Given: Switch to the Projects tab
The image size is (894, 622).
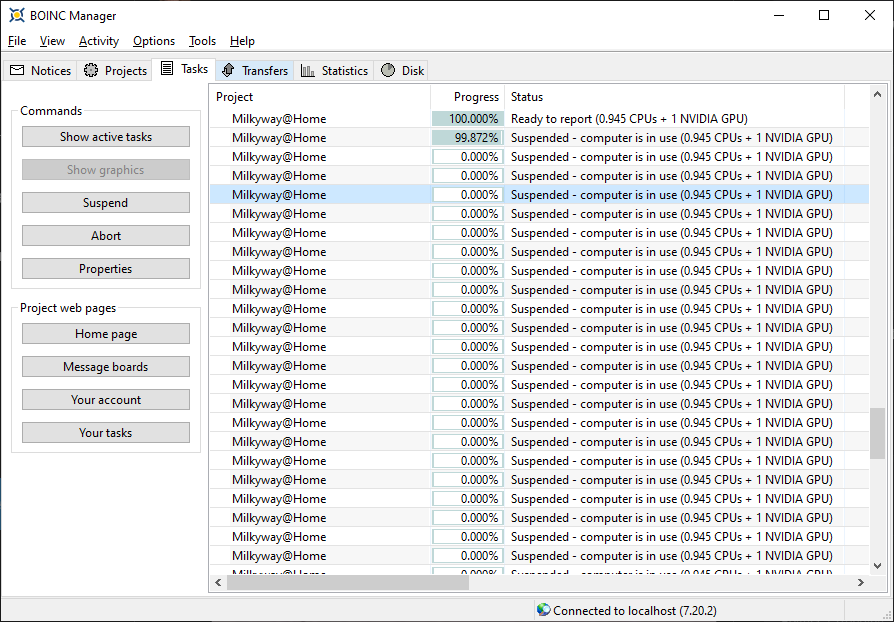Looking at the screenshot, I should (x=115, y=70).
